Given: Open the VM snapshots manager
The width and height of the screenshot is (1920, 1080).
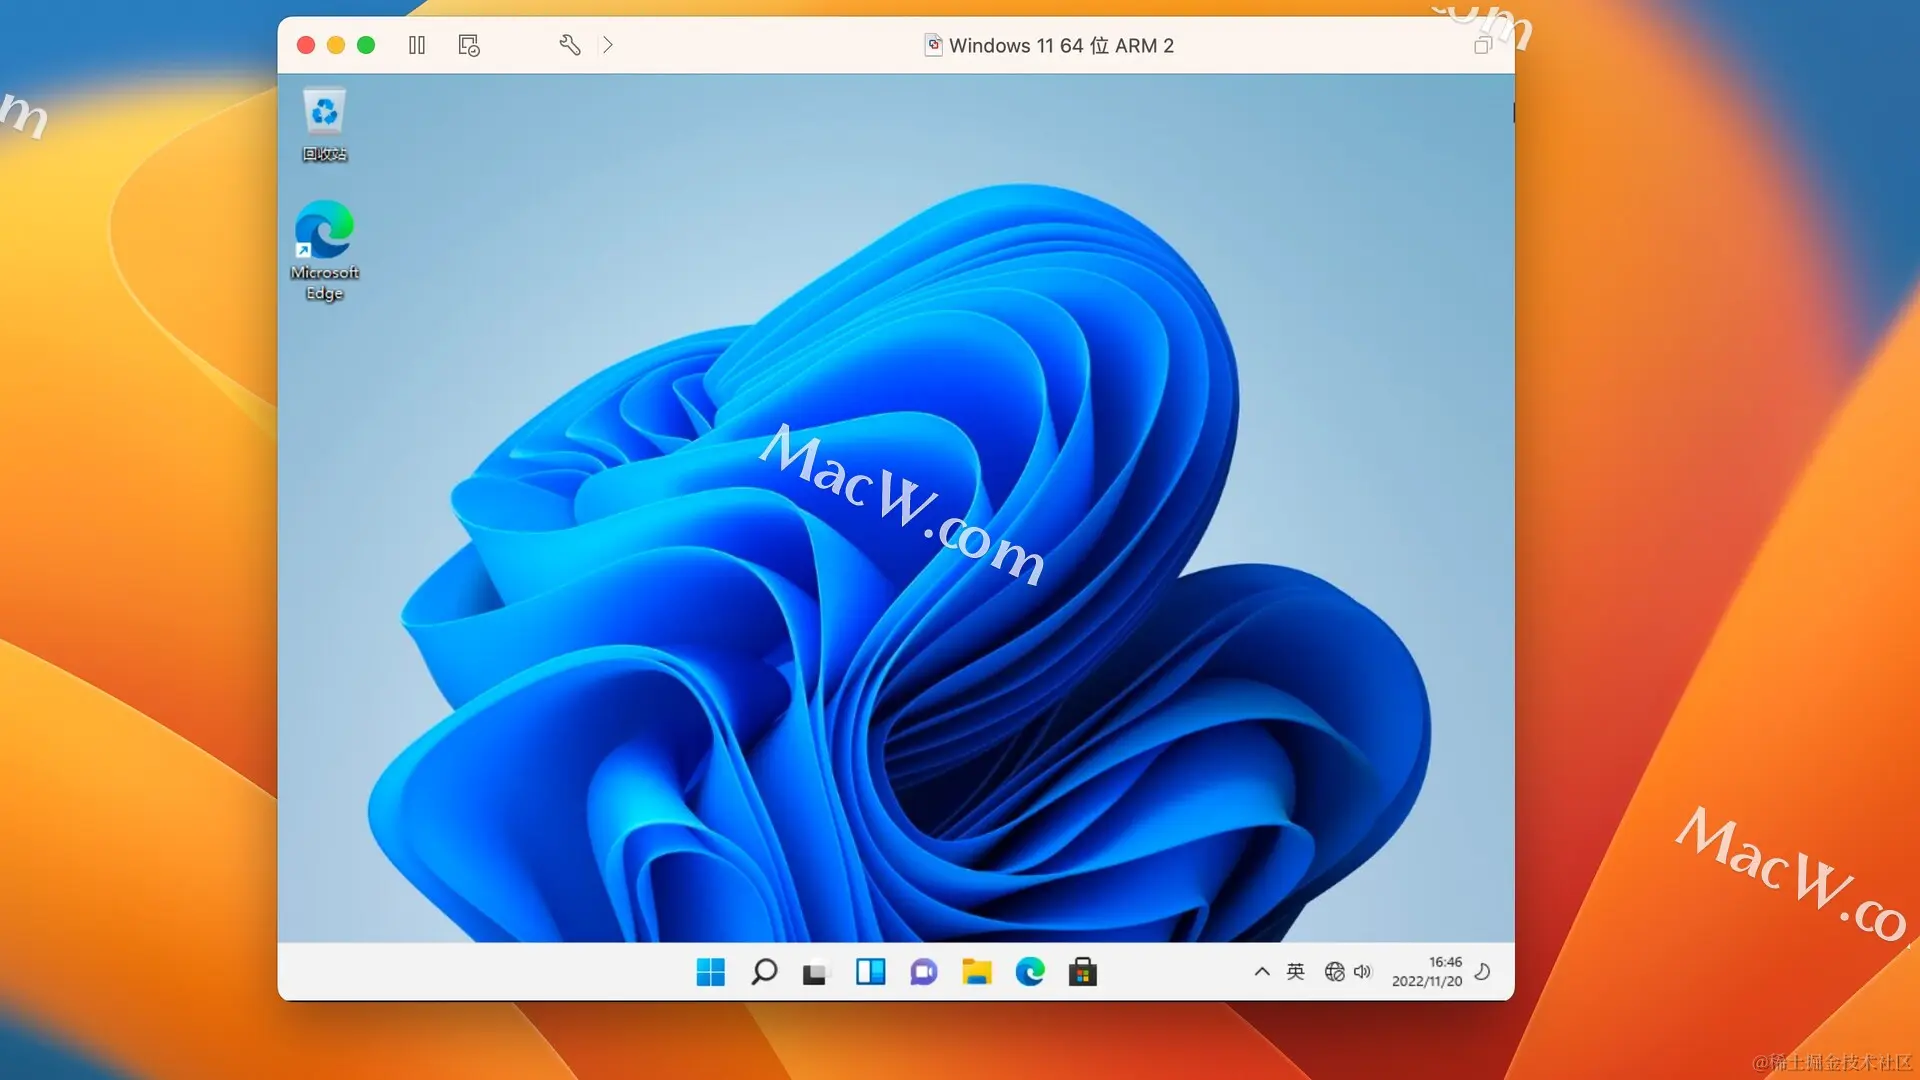Looking at the screenshot, I should (x=469, y=45).
